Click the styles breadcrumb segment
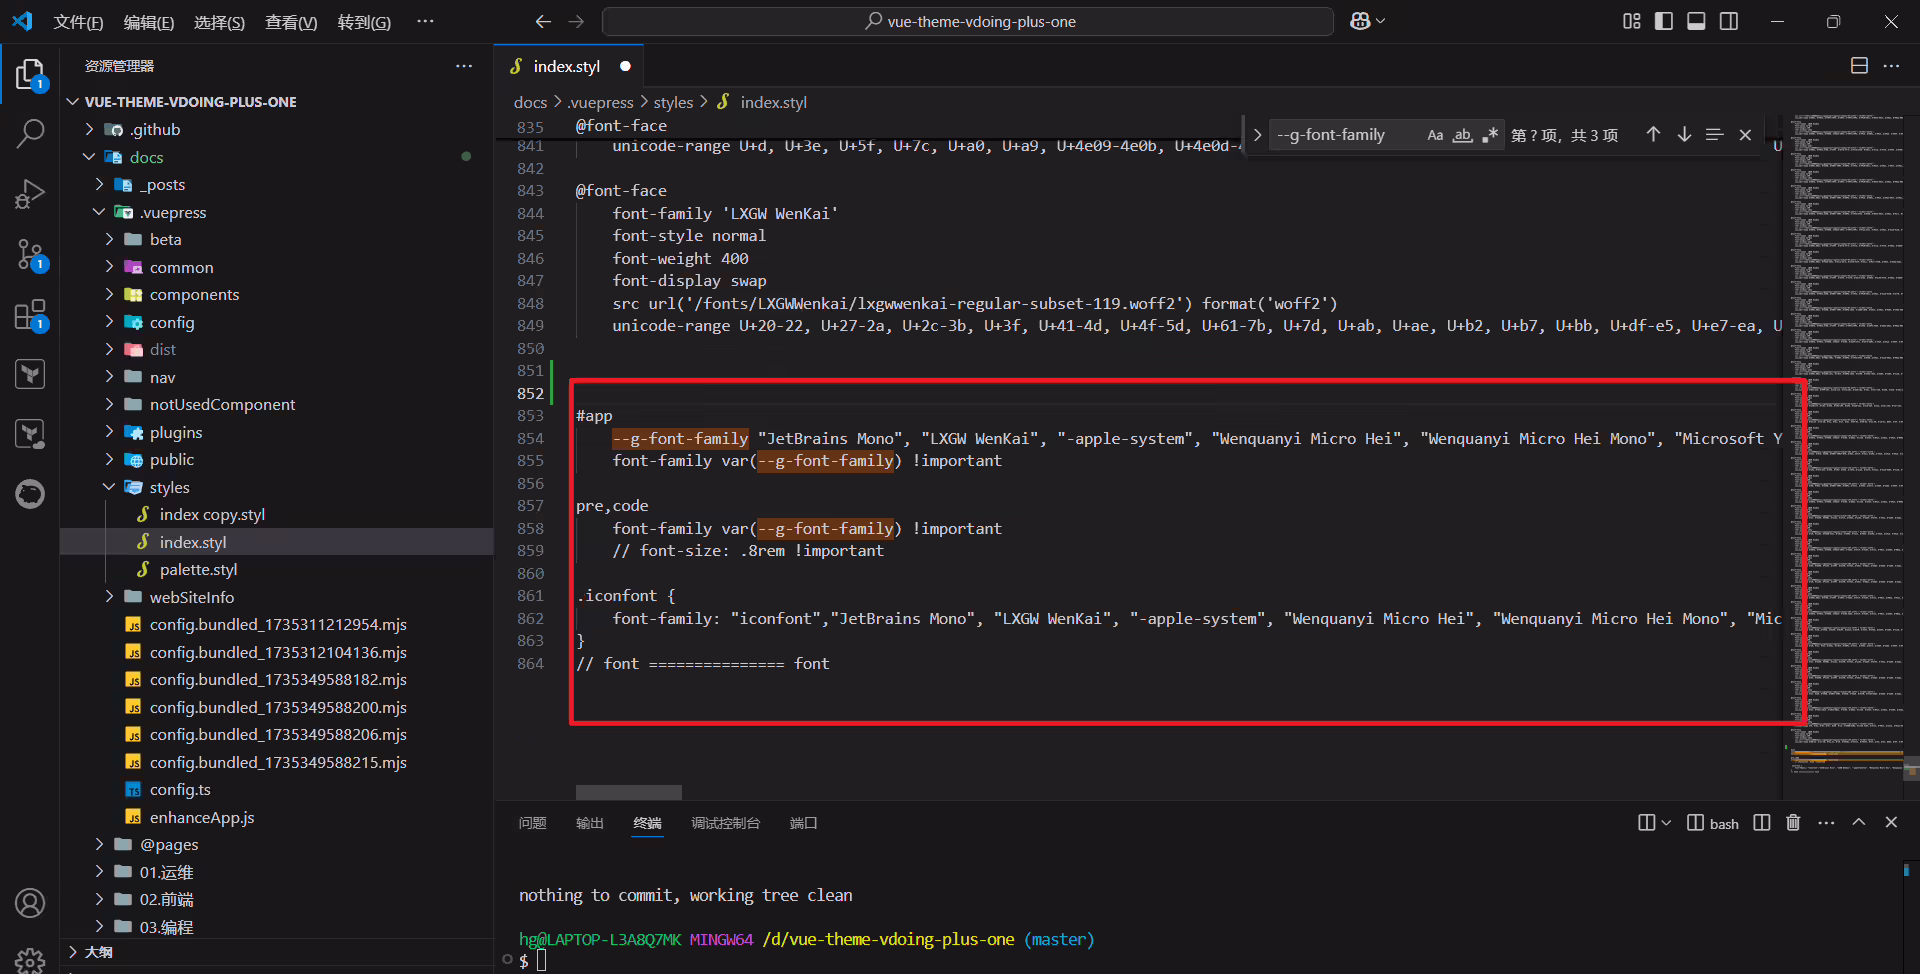This screenshot has width=1920, height=974. 673,102
